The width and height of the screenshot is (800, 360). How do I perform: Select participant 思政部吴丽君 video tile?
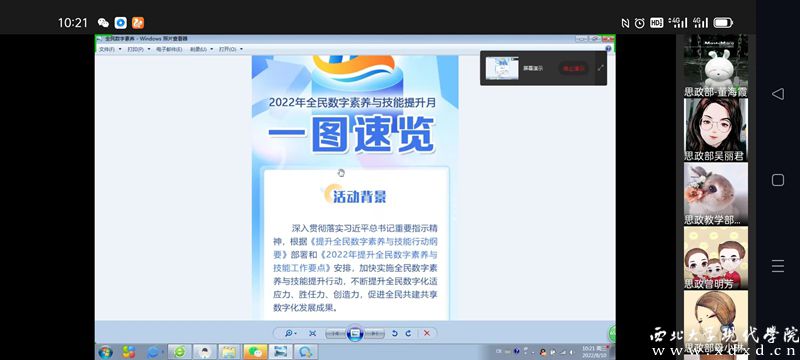click(716, 130)
